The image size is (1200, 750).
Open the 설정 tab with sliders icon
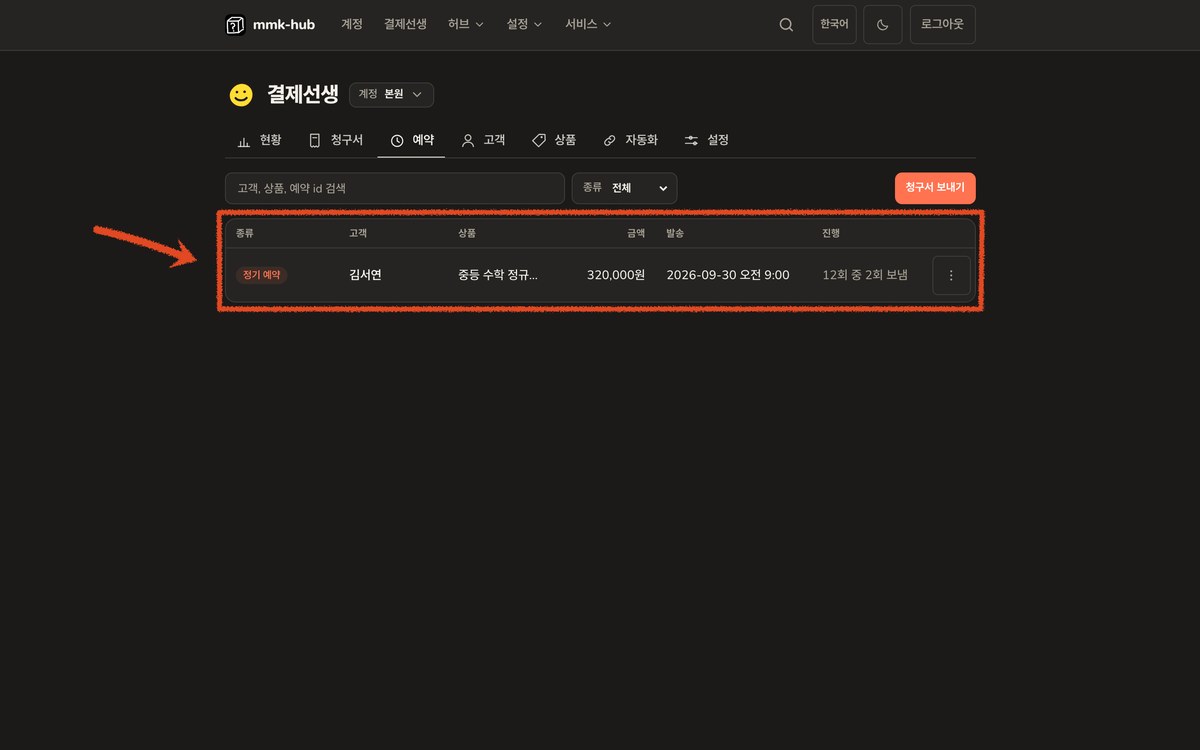[x=706, y=140]
